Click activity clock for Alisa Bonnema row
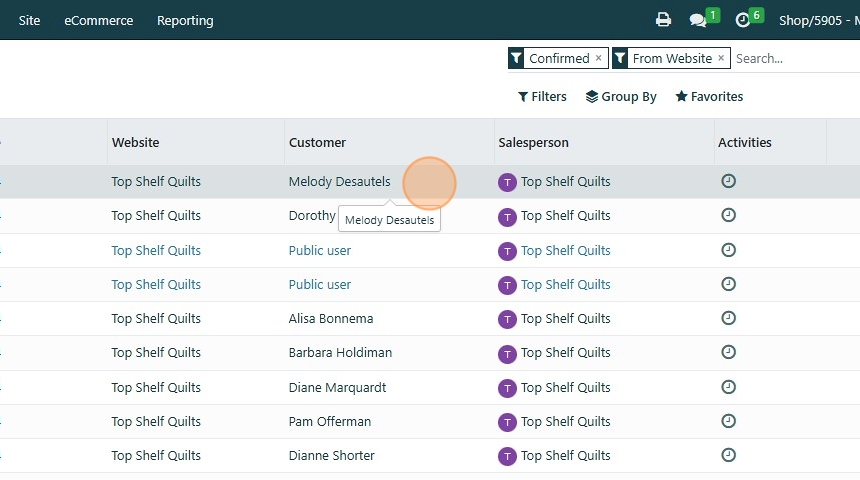Image resolution: width=860 pixels, height=480 pixels. [729, 318]
